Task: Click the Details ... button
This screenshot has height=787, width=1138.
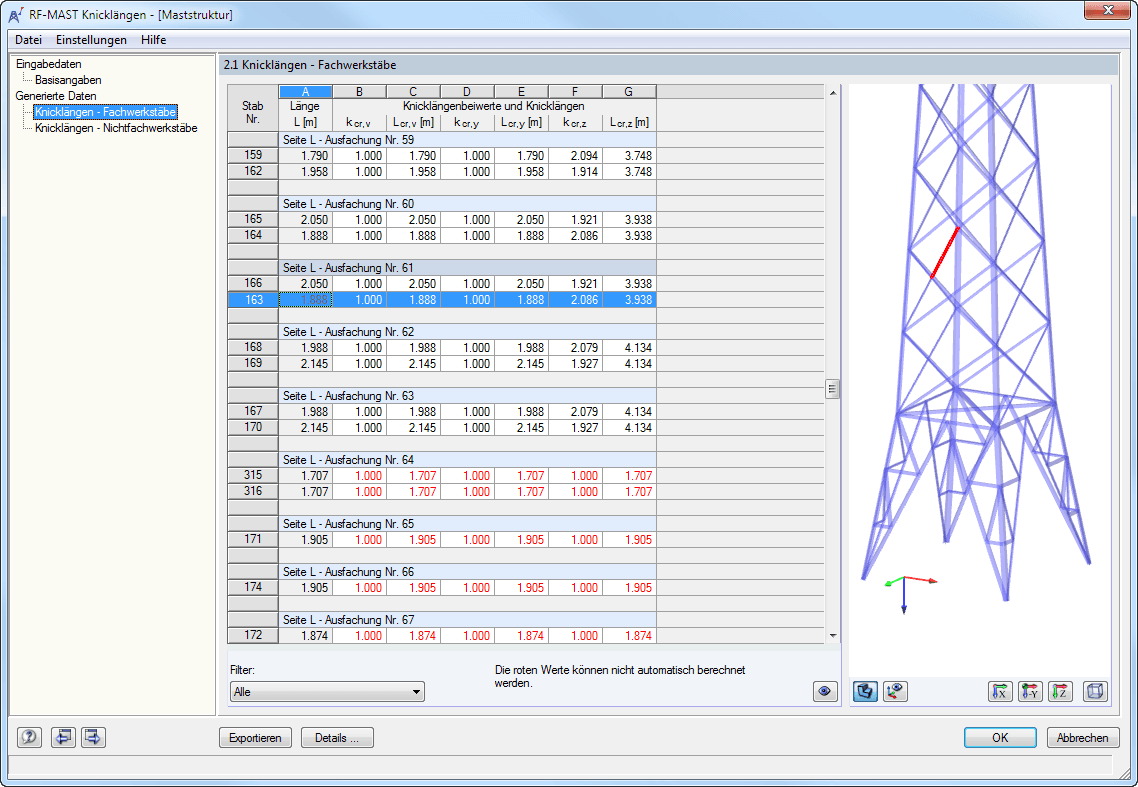Action: [x=337, y=738]
